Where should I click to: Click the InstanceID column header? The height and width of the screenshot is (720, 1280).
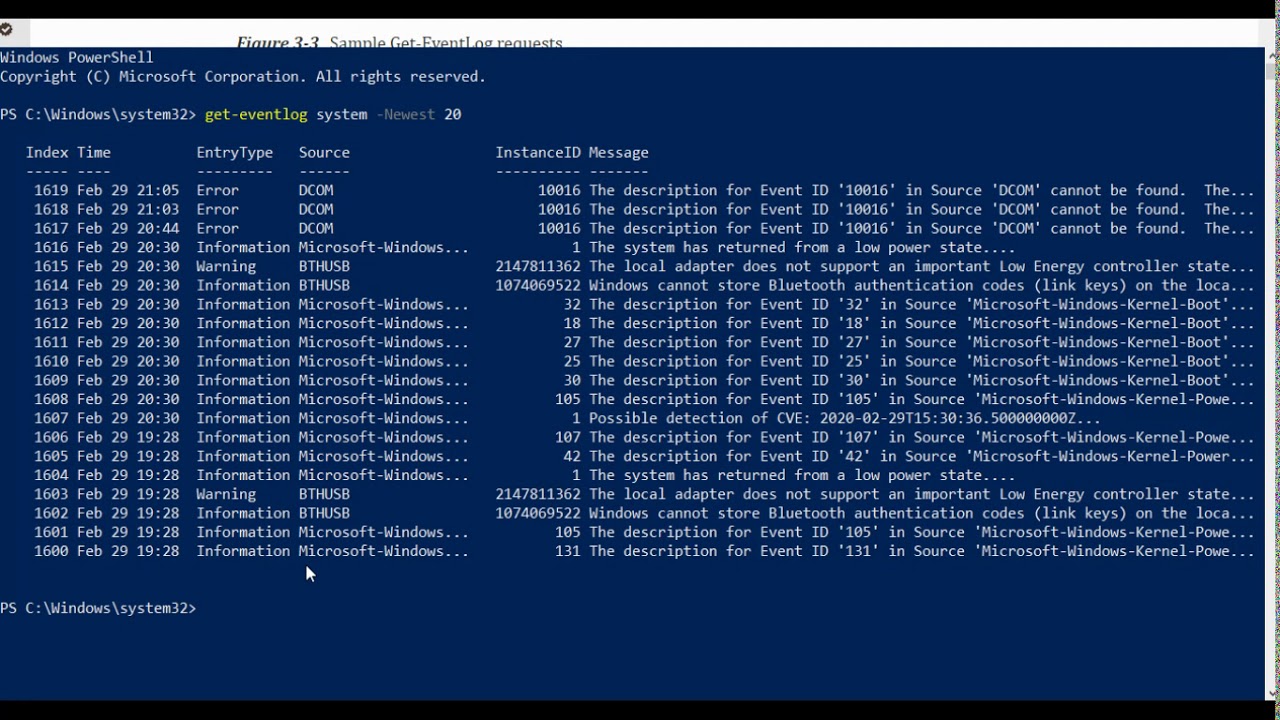pos(537,152)
